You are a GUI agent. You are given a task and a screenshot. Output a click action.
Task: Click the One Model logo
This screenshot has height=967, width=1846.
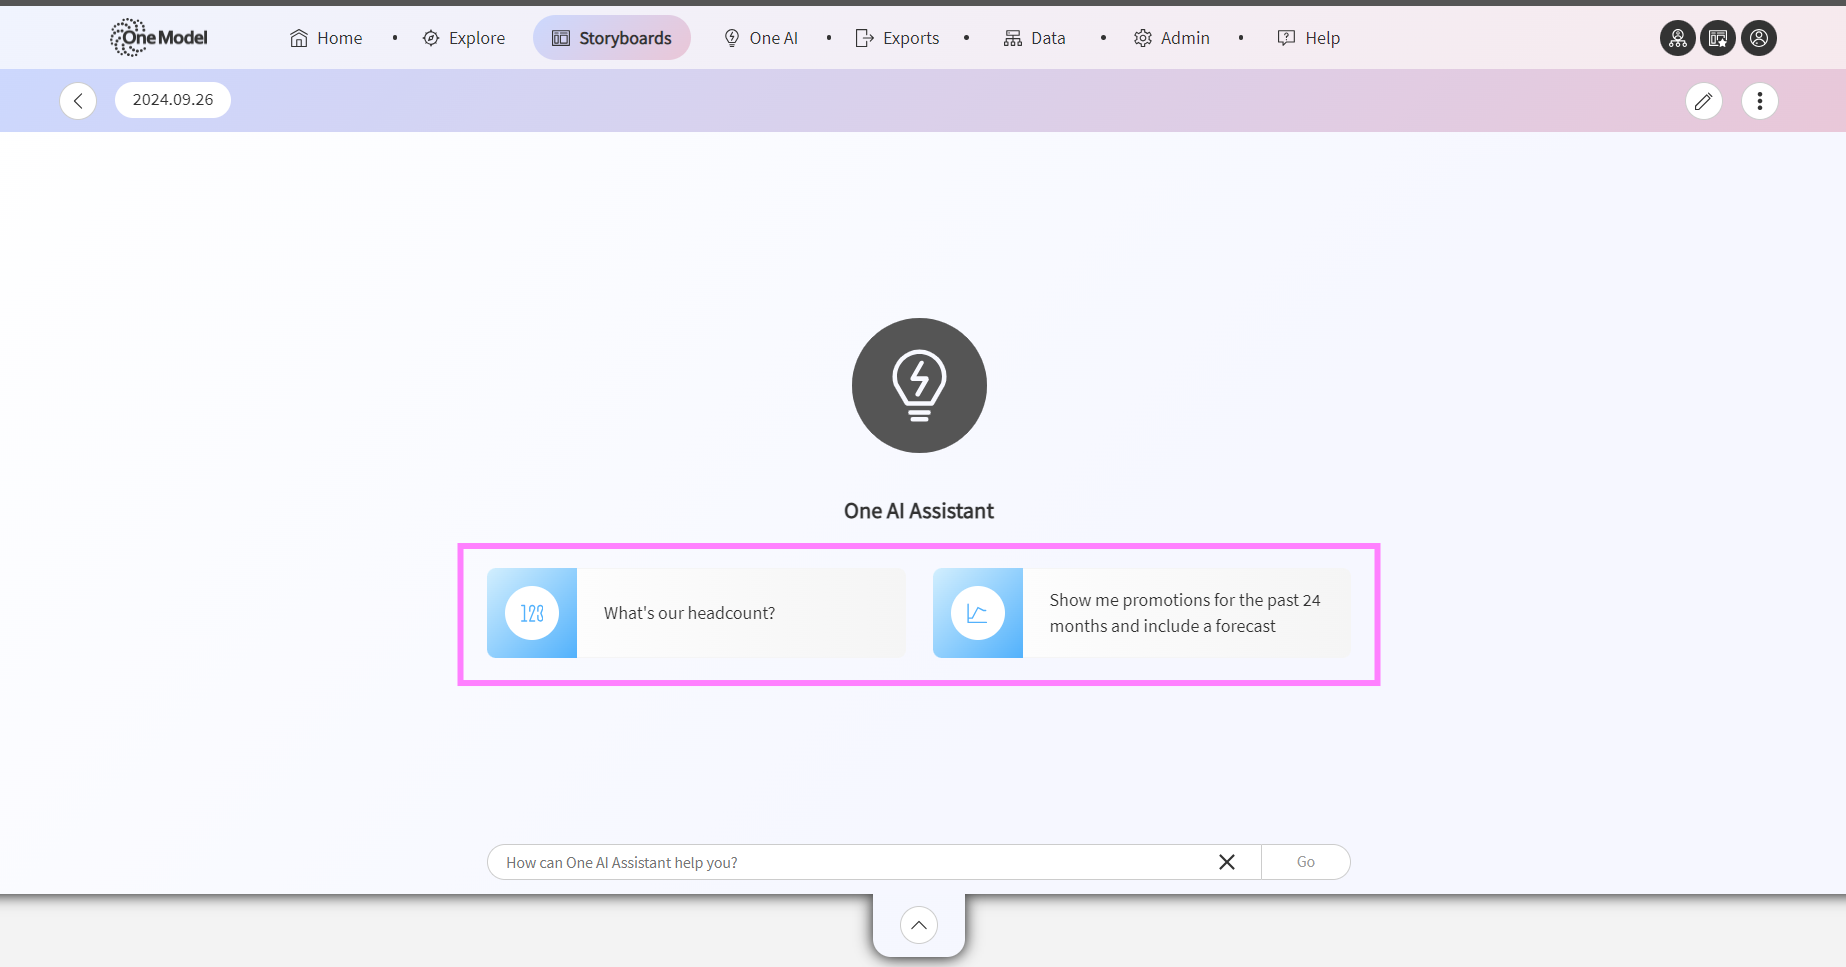click(159, 38)
